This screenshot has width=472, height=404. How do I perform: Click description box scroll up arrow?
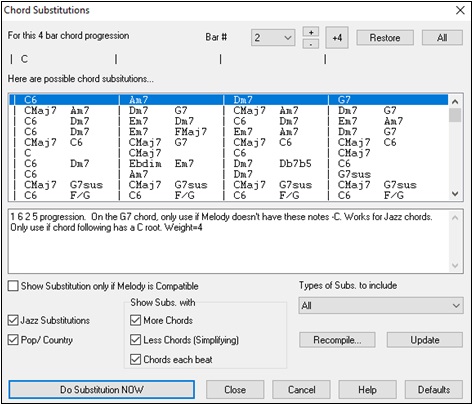455,218
